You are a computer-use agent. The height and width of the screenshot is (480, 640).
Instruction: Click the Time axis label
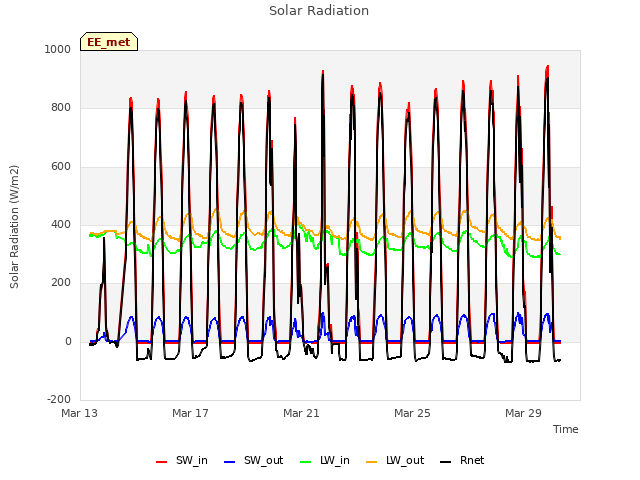pyautogui.click(x=565, y=429)
